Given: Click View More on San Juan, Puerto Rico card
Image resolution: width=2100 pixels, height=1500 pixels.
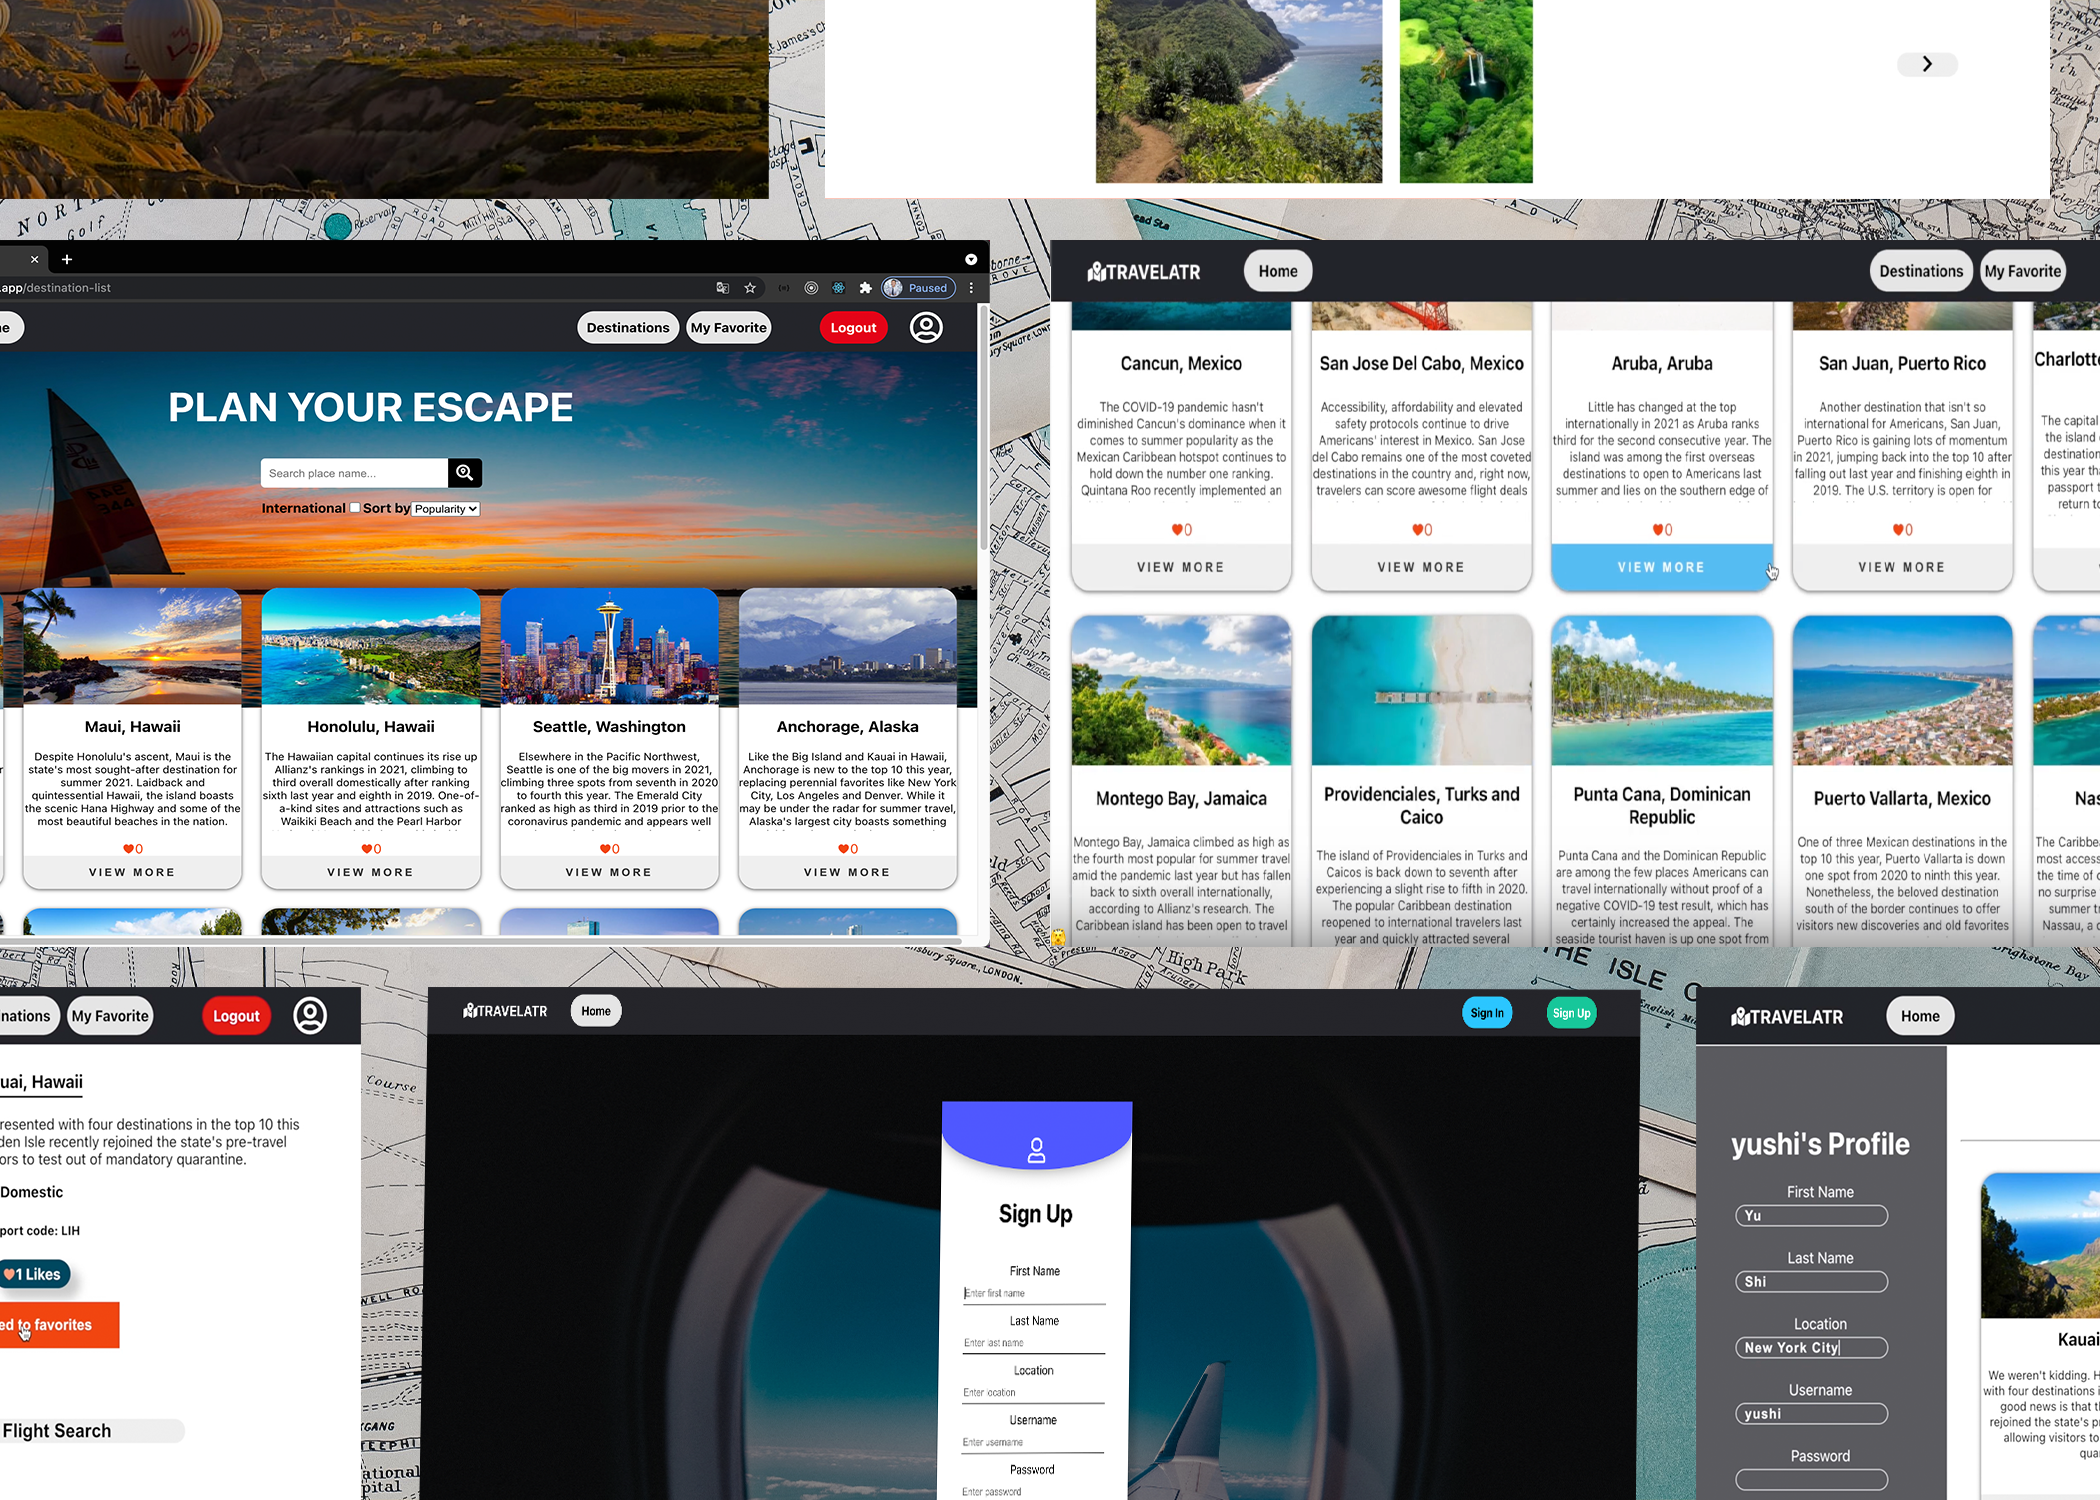Looking at the screenshot, I should coord(1902,567).
